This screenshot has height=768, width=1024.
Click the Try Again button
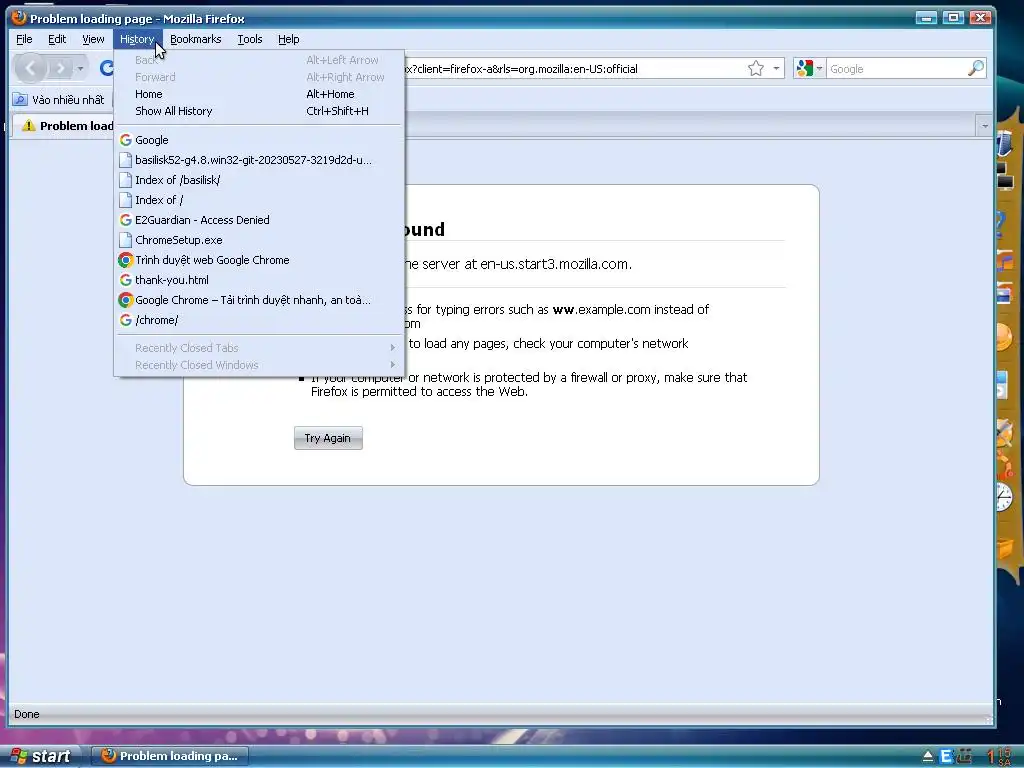click(x=328, y=438)
